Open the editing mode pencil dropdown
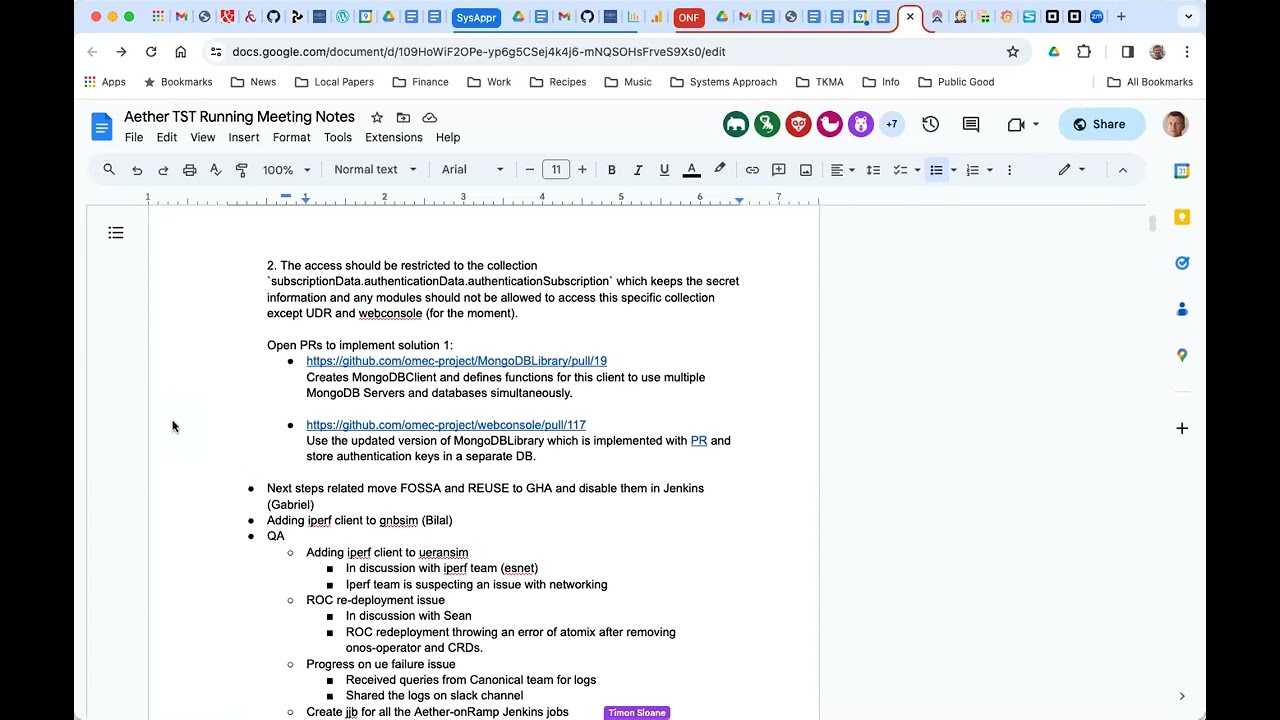This screenshot has width=1280, height=720. [1071, 170]
